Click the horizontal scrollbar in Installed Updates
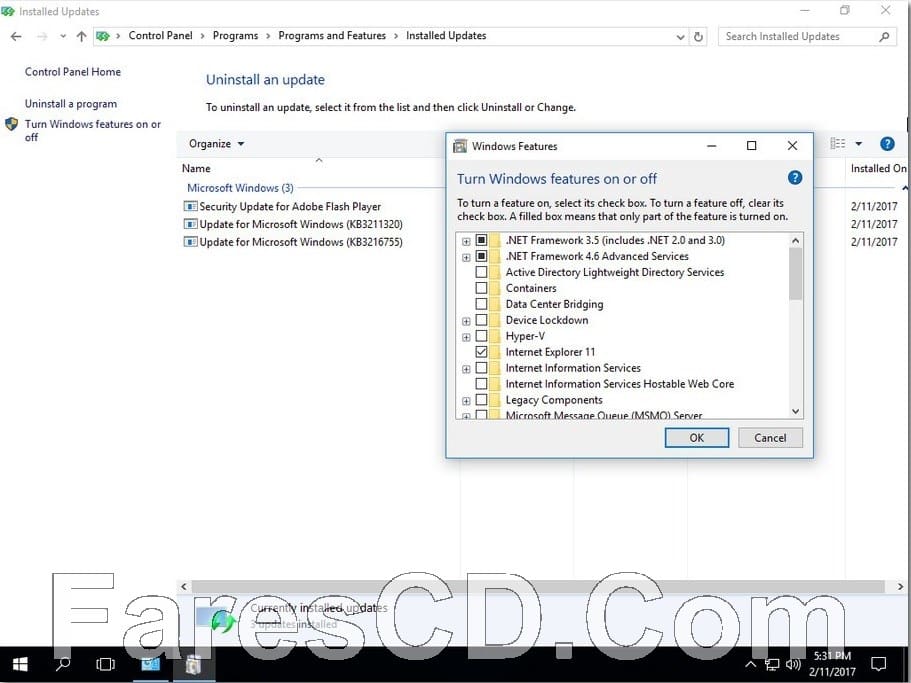 (x=537, y=587)
